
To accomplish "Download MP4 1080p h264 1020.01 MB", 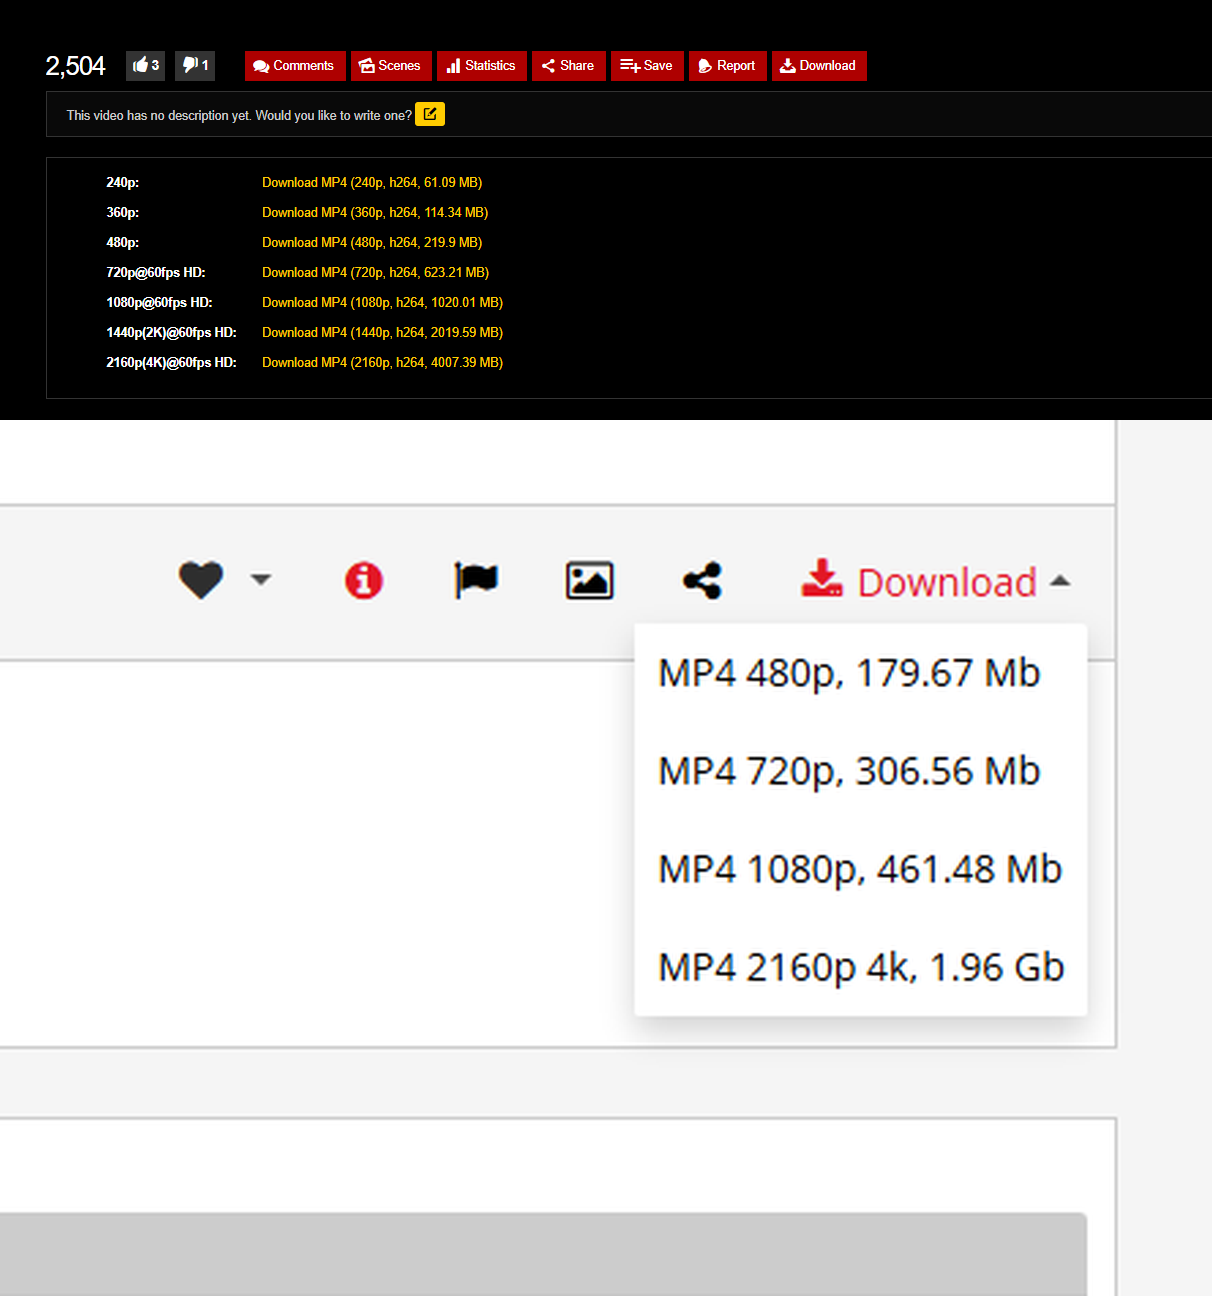I will (382, 302).
